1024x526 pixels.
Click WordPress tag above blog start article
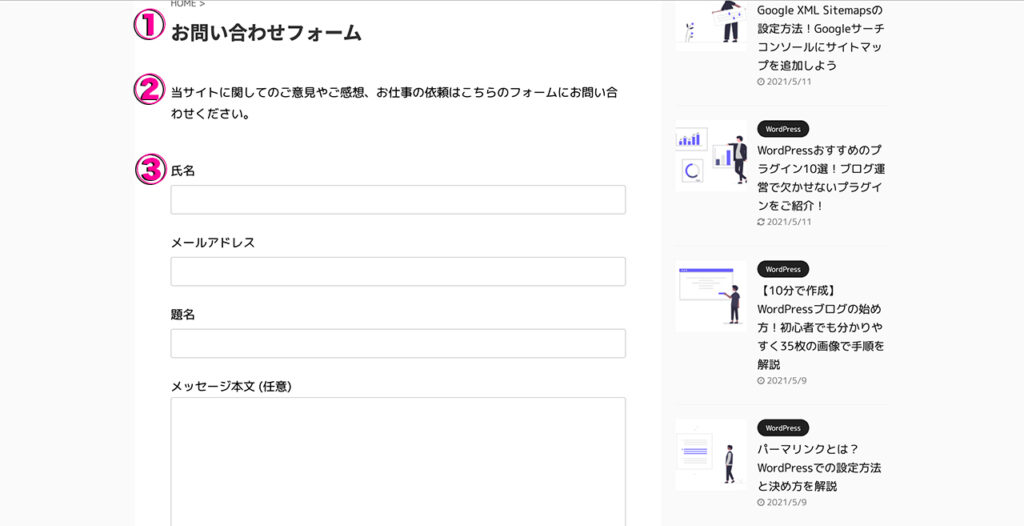[x=783, y=269]
